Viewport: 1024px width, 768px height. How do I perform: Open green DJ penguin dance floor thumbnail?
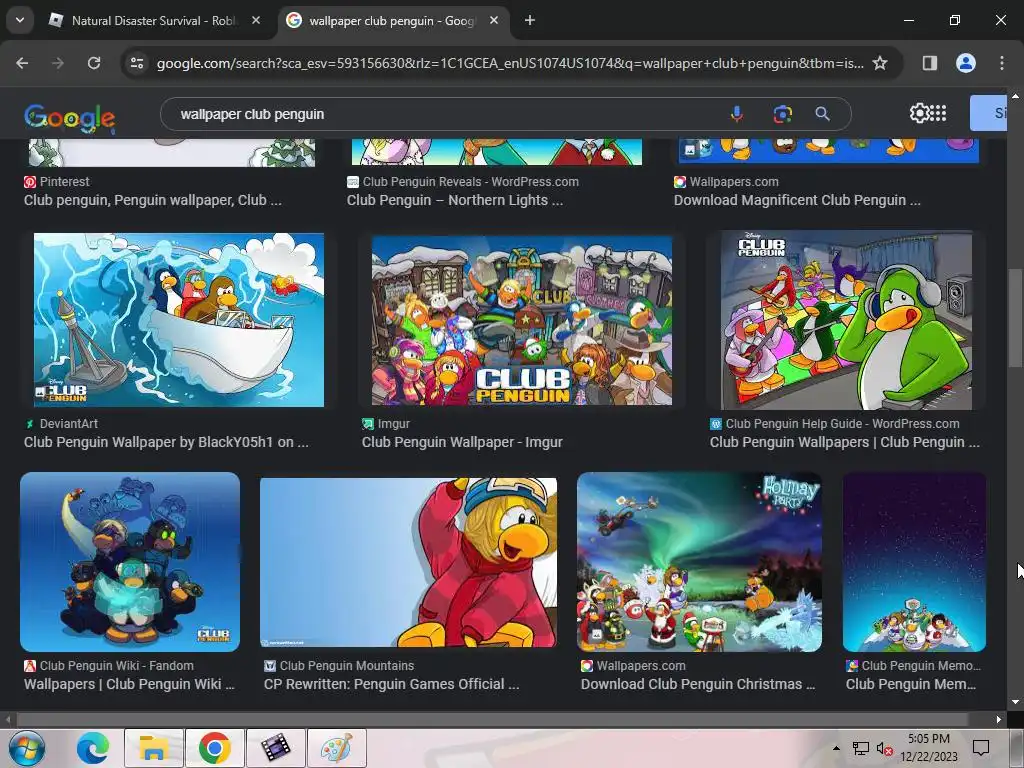(846, 320)
